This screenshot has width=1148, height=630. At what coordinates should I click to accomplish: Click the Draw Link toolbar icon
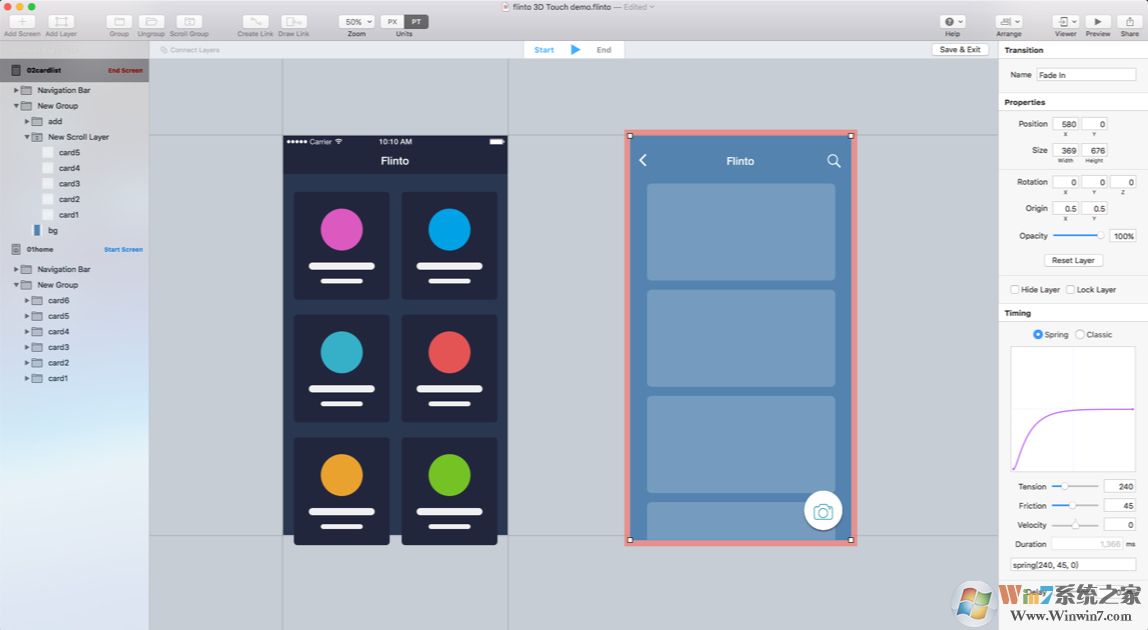tap(294, 22)
